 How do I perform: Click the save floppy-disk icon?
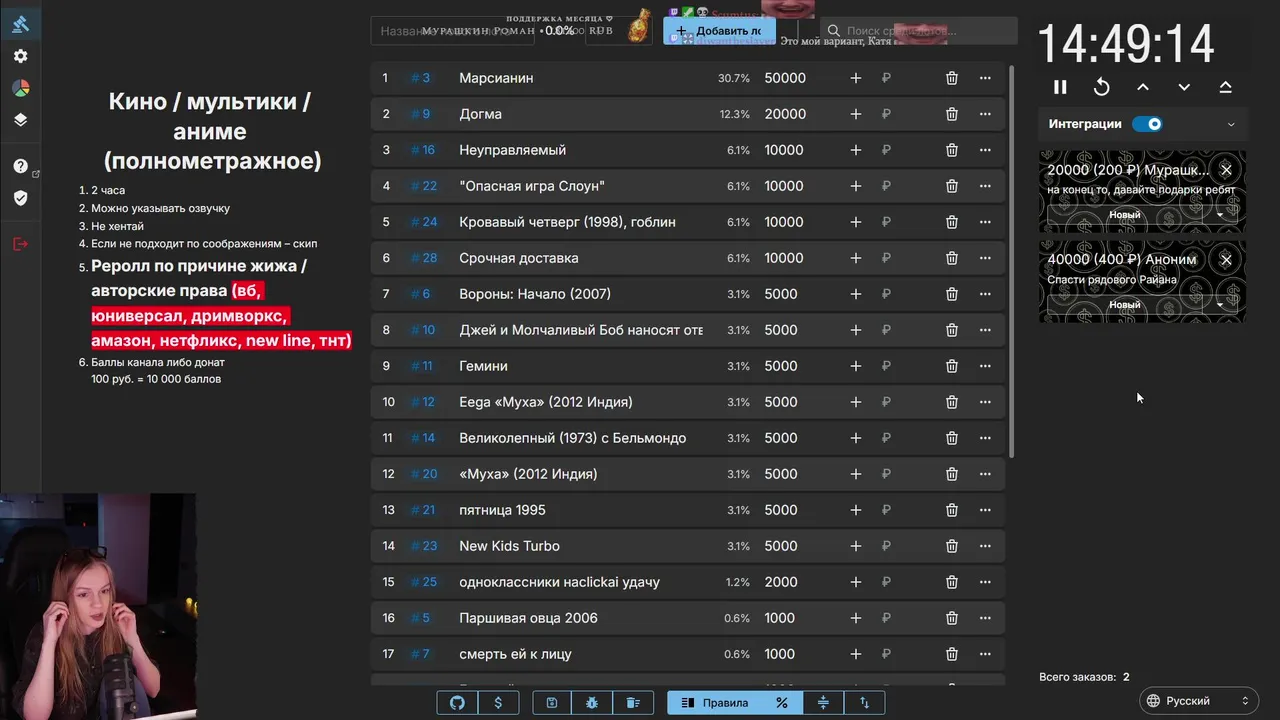(552, 703)
